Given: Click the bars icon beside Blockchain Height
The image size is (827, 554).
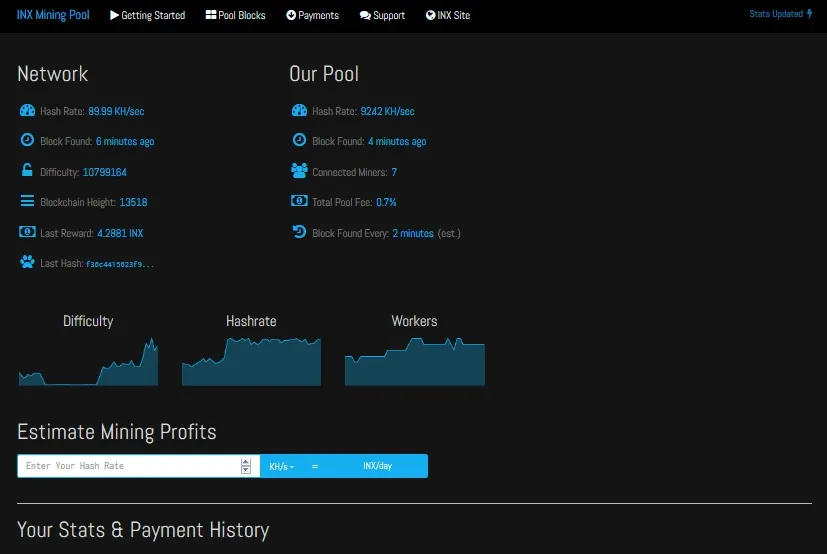Looking at the screenshot, I should (27, 201).
